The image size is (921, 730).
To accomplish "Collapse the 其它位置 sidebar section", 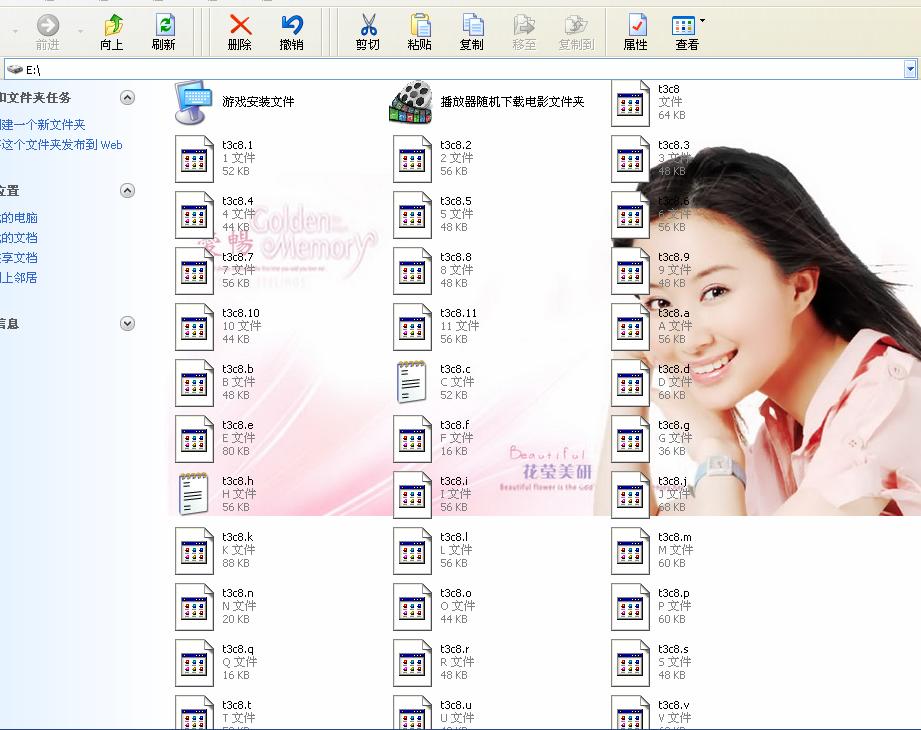I will coord(127,190).
